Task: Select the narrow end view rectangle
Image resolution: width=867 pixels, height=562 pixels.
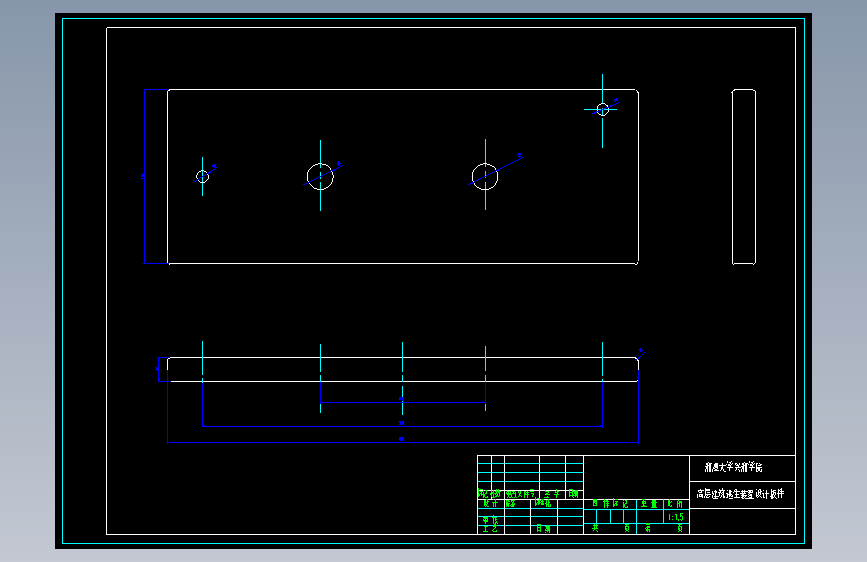Action: coord(744,177)
